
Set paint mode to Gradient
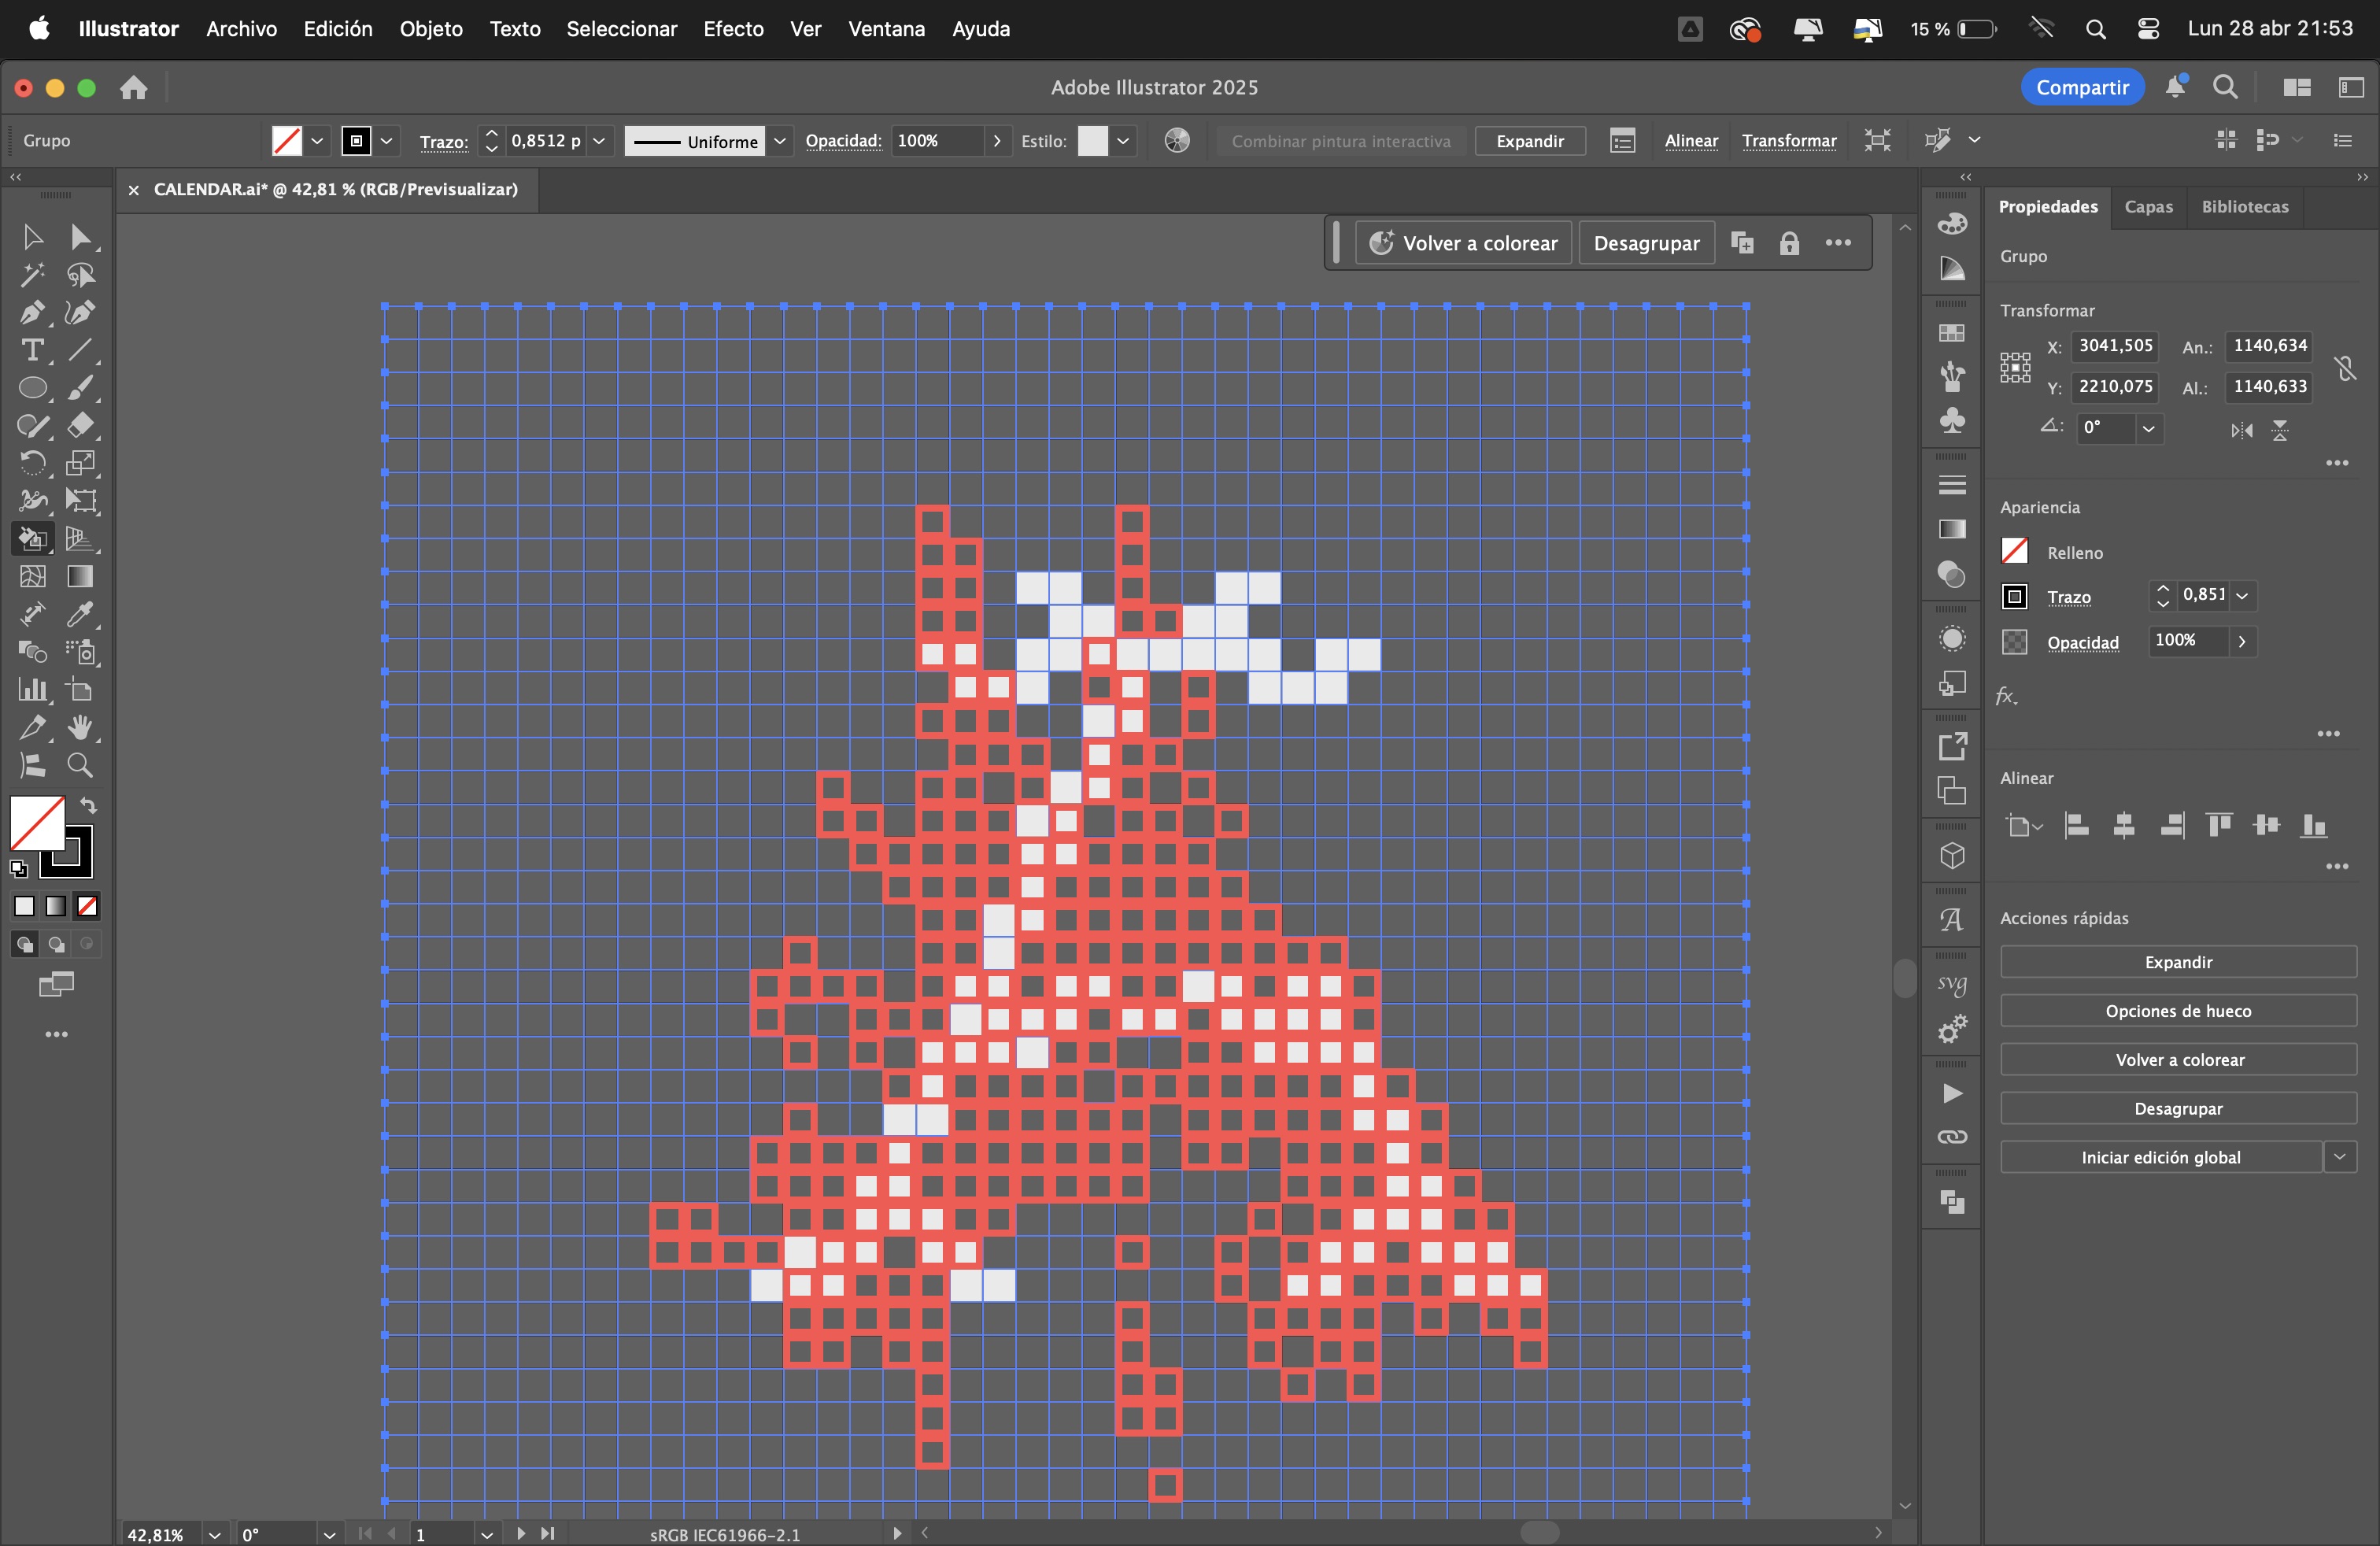point(56,906)
